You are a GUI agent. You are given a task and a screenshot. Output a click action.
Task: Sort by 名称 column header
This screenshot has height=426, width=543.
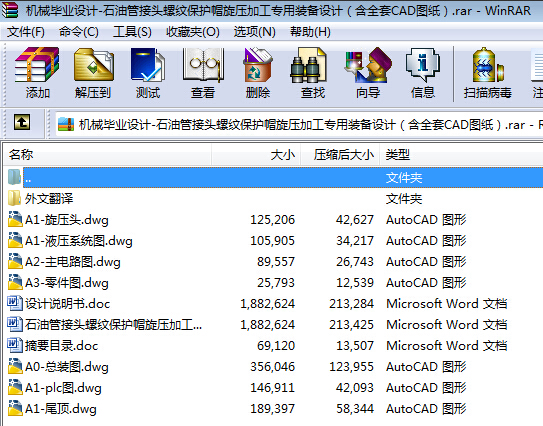pyautogui.click(x=107, y=154)
